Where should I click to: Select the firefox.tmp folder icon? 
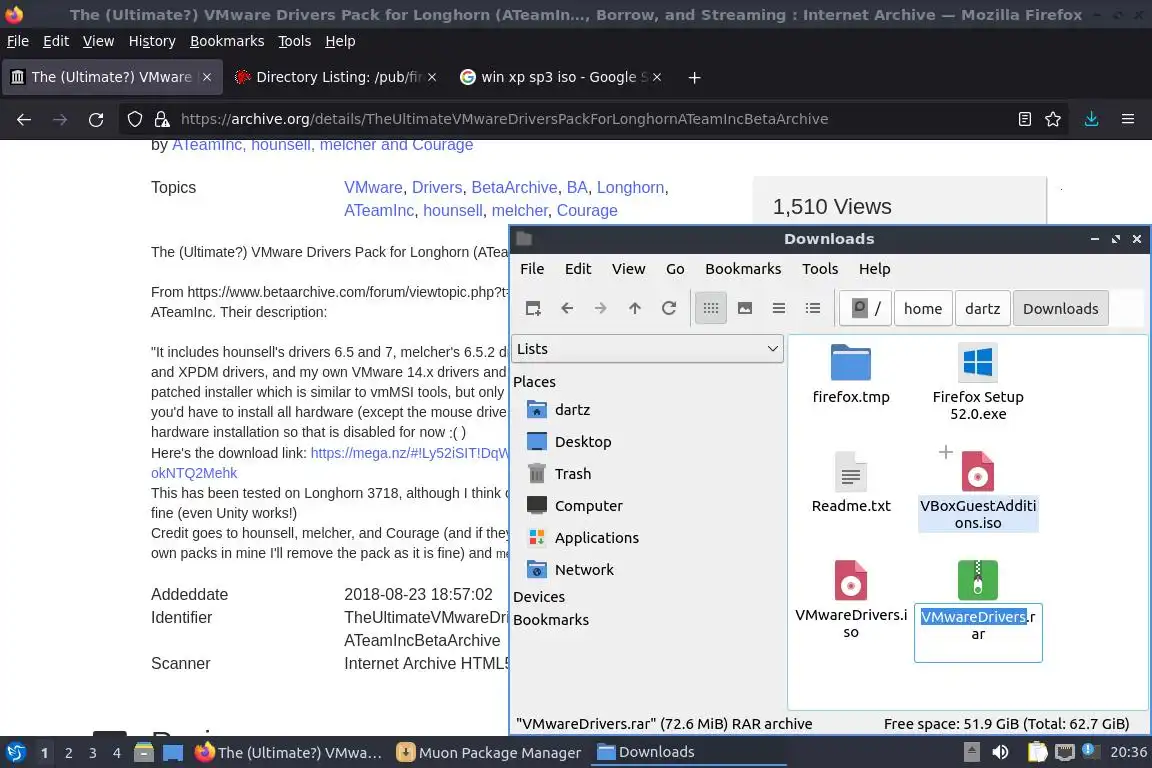pos(851,362)
